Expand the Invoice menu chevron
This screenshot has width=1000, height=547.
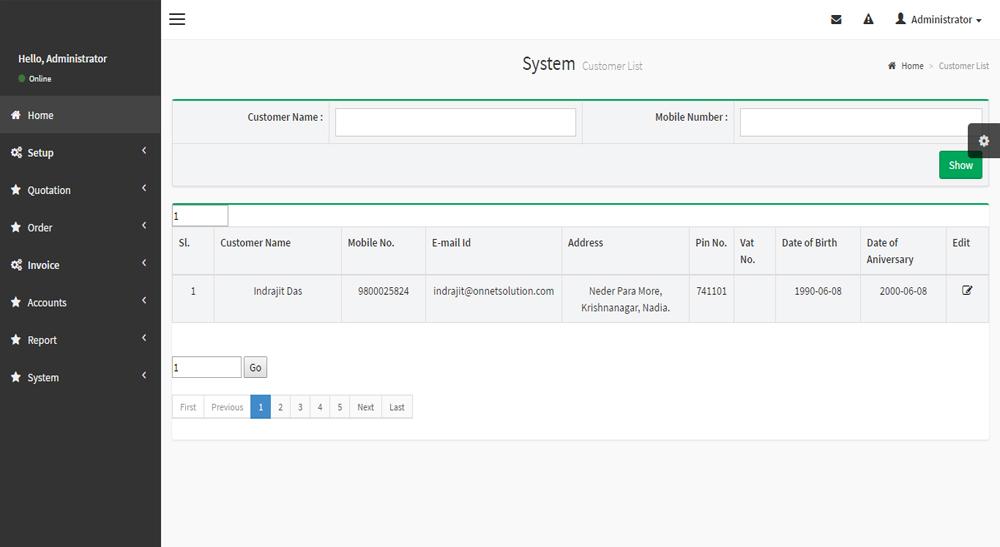[x=144, y=263]
